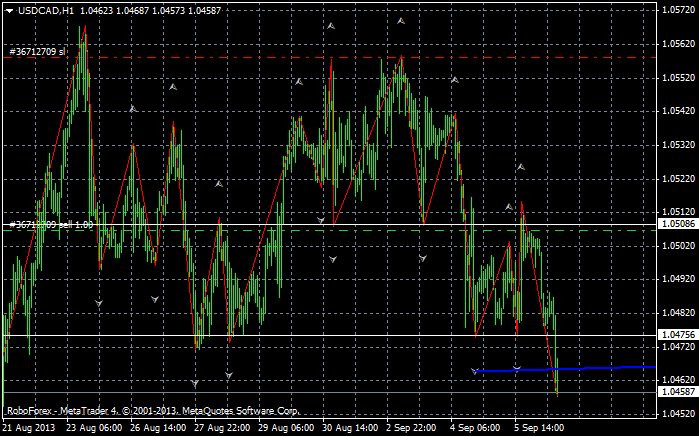Click the 1.05520 price scale label
The image size is (699, 436).
[678, 78]
